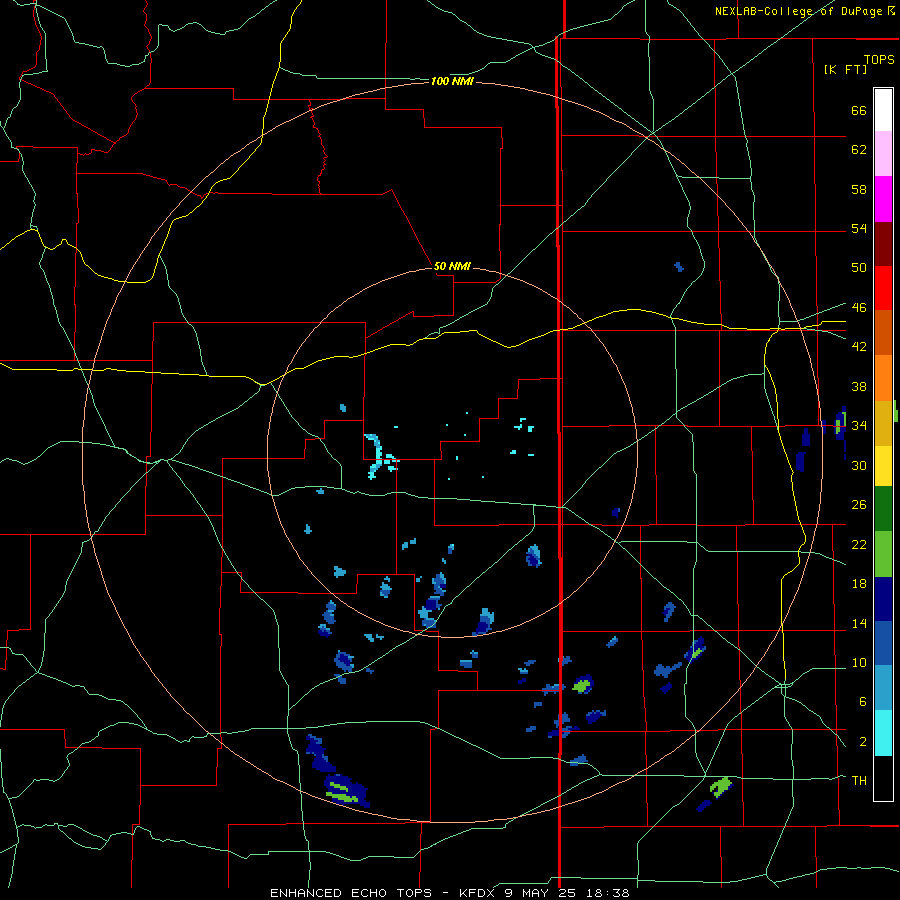Select the navy blue 22 kft legend swatch
The height and width of the screenshot is (900, 900).
coord(883,599)
